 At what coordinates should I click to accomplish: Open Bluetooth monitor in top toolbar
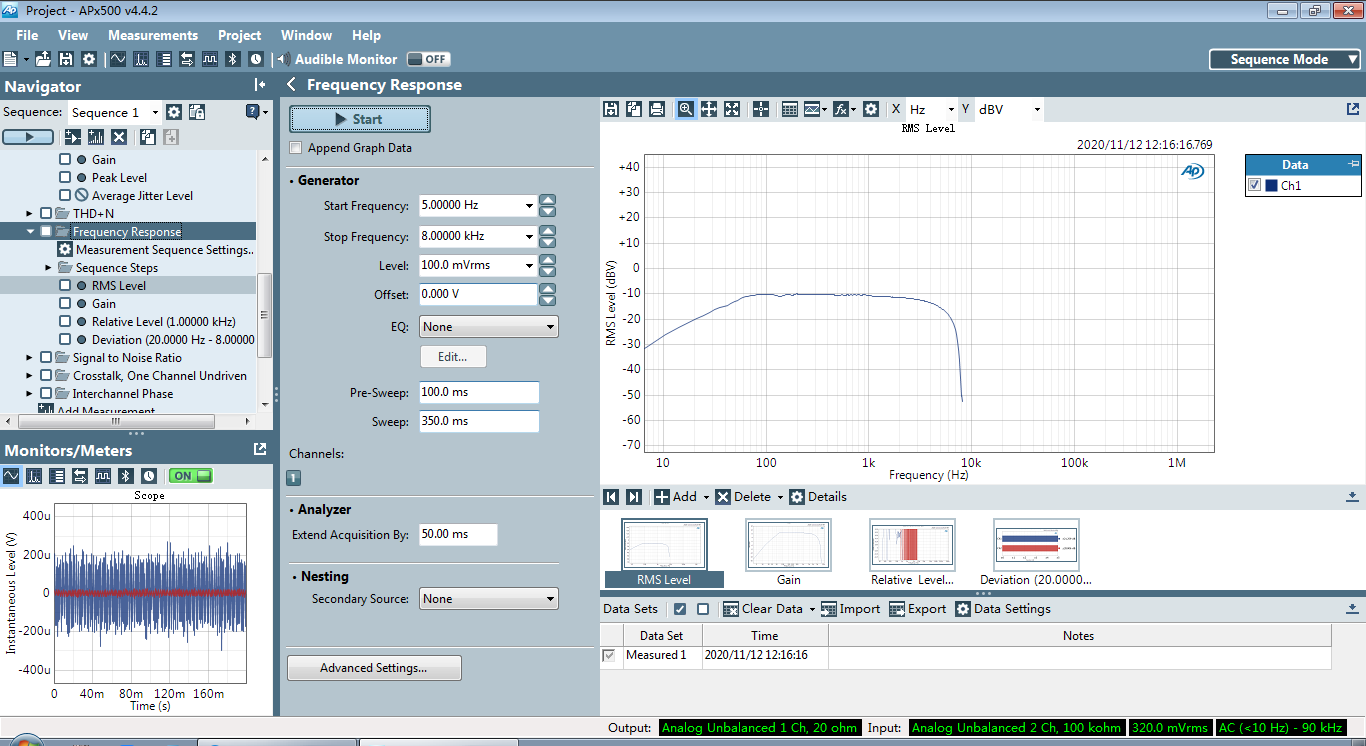point(233,59)
